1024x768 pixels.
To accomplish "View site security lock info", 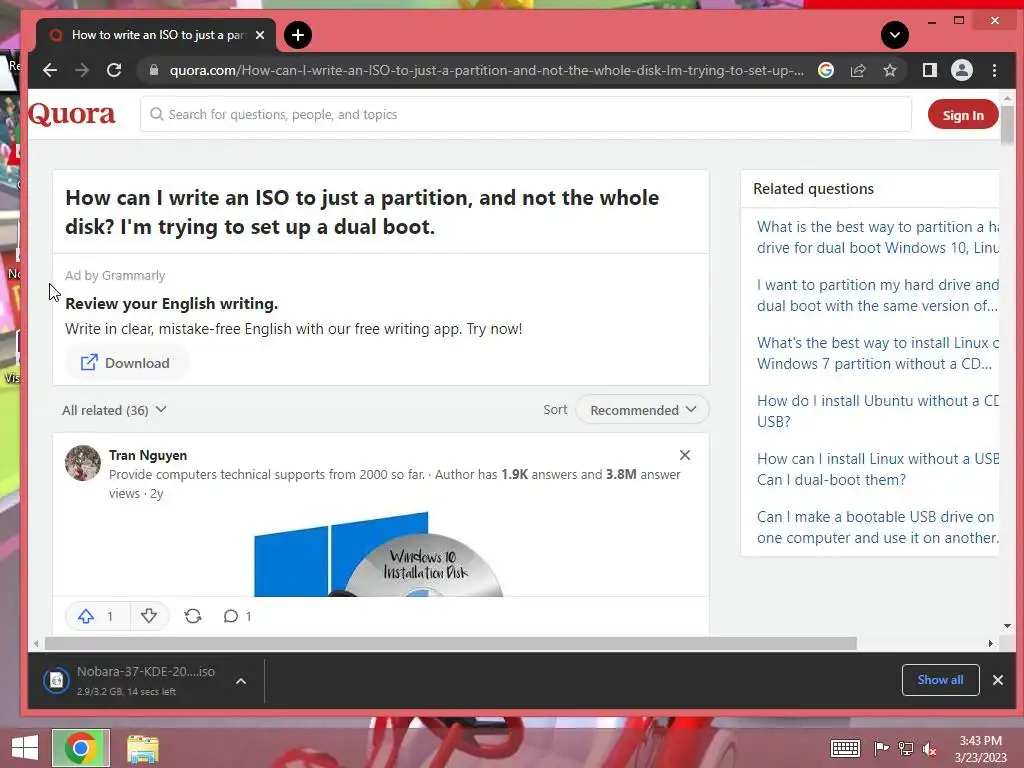I will (x=154, y=71).
